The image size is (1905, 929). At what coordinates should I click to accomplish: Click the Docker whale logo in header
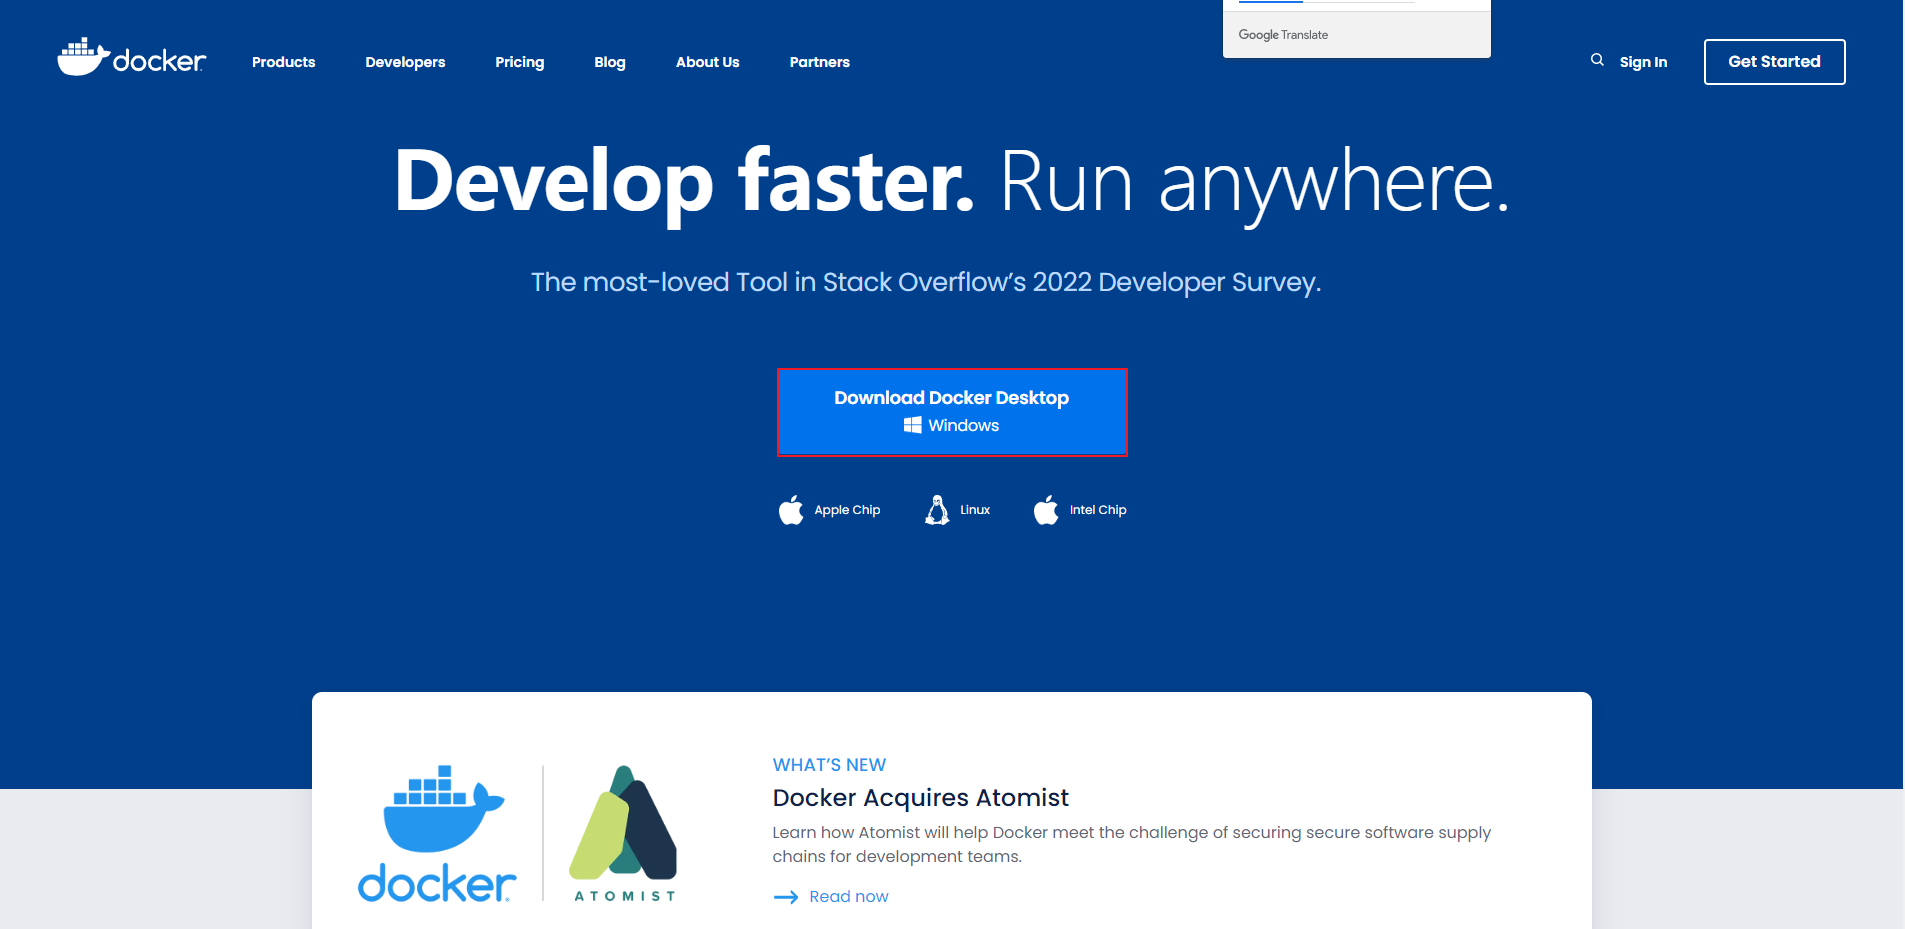tap(131, 58)
